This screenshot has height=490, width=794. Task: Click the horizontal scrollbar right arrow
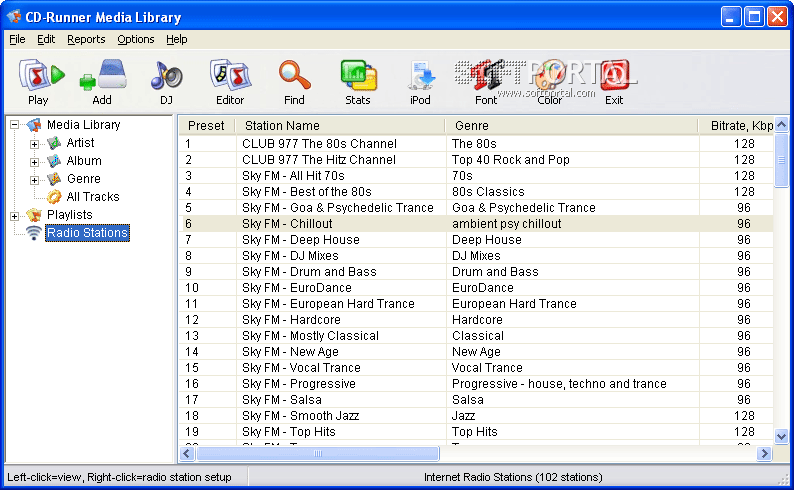click(764, 454)
